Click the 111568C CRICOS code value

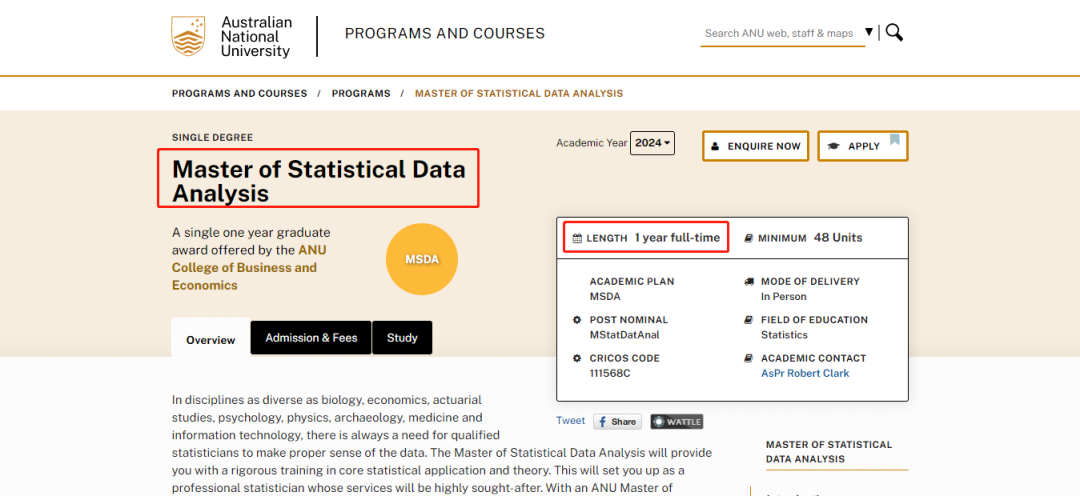(610, 373)
